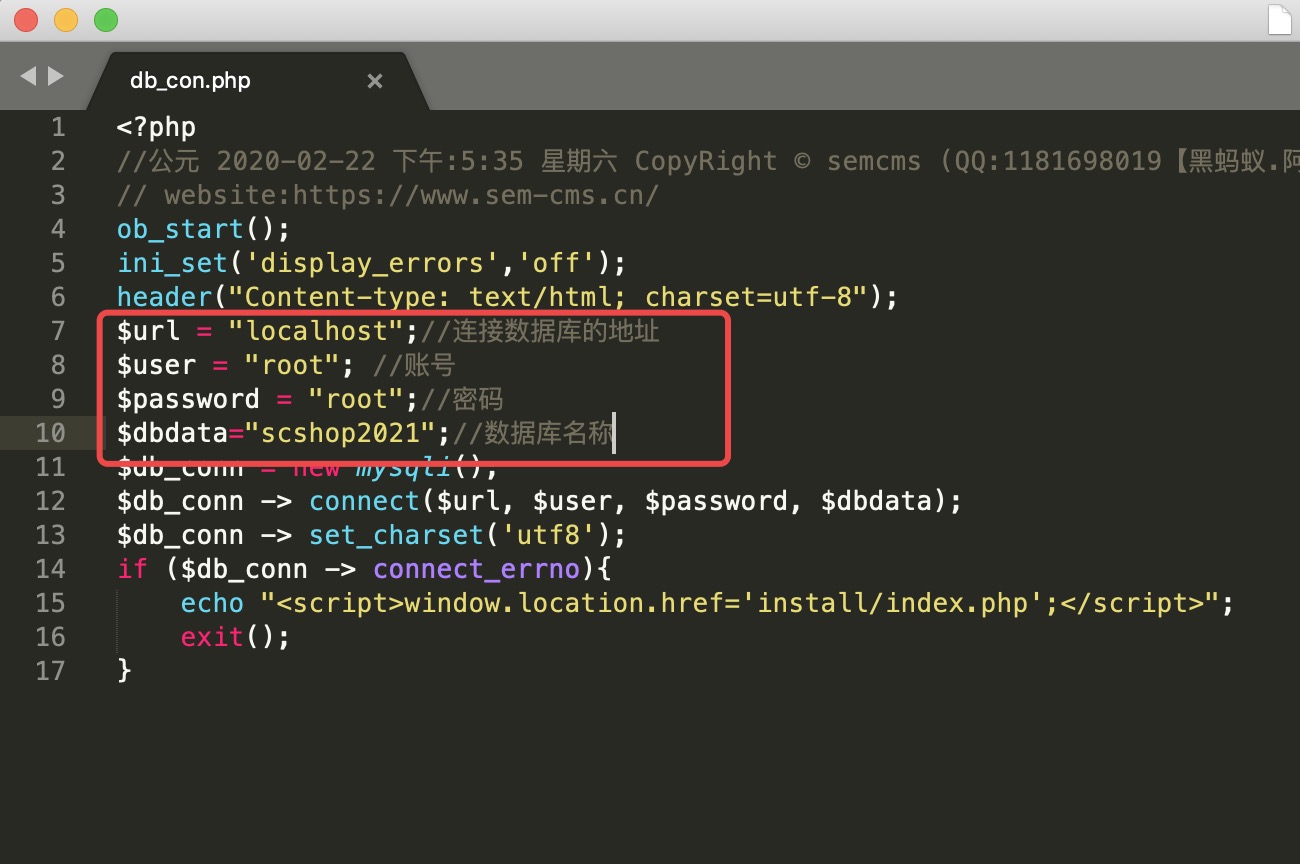Click the CopyRight comment on line 2
Image resolution: width=1300 pixels, height=864 pixels.
(x=706, y=161)
